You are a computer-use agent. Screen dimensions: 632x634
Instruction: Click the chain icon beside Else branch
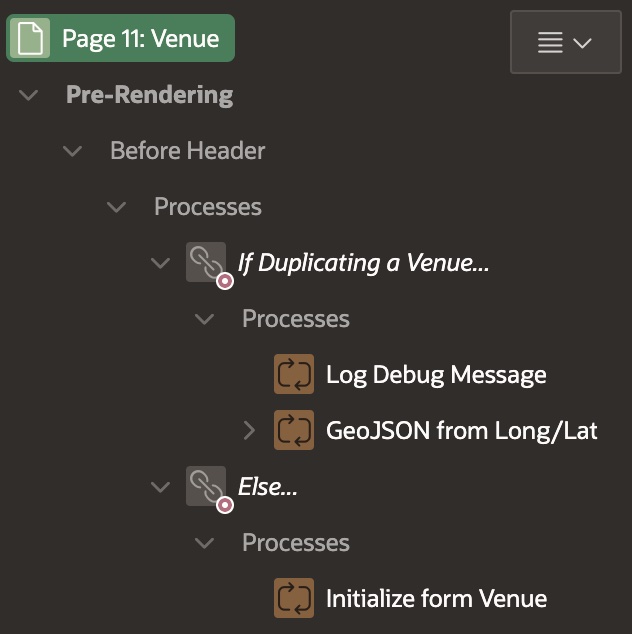coord(206,487)
